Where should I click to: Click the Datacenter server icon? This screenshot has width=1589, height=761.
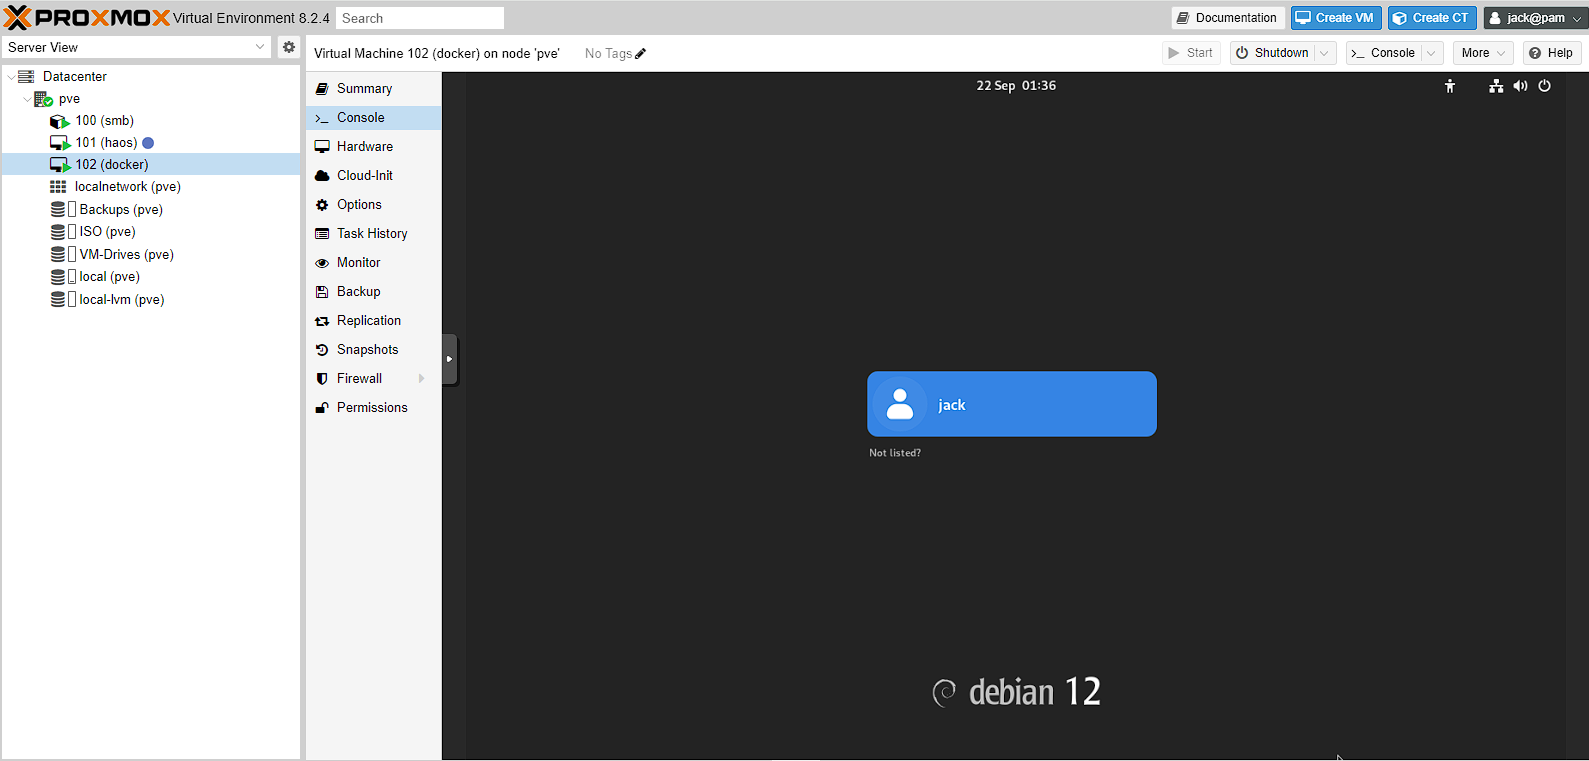pos(27,76)
